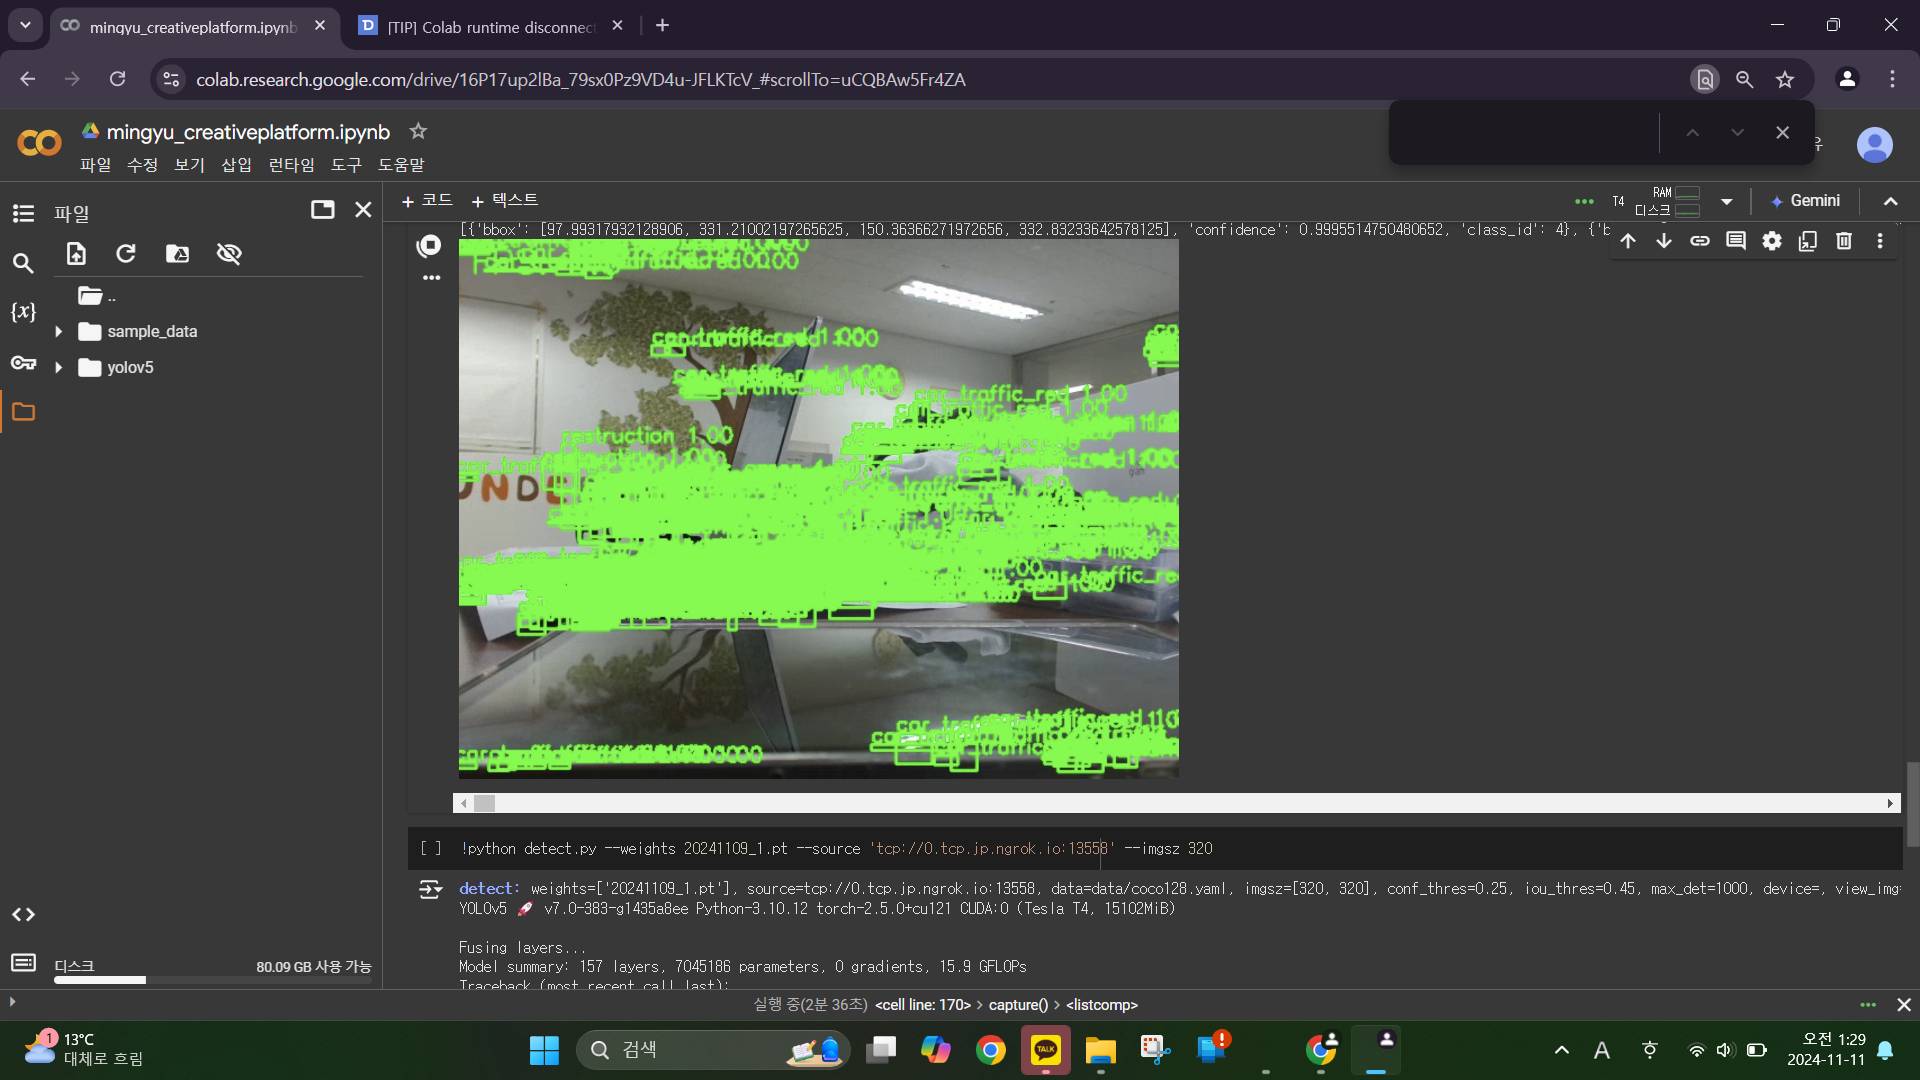Click the horizontal output scrollbar thumb
The width and height of the screenshot is (1920, 1080).
point(484,803)
